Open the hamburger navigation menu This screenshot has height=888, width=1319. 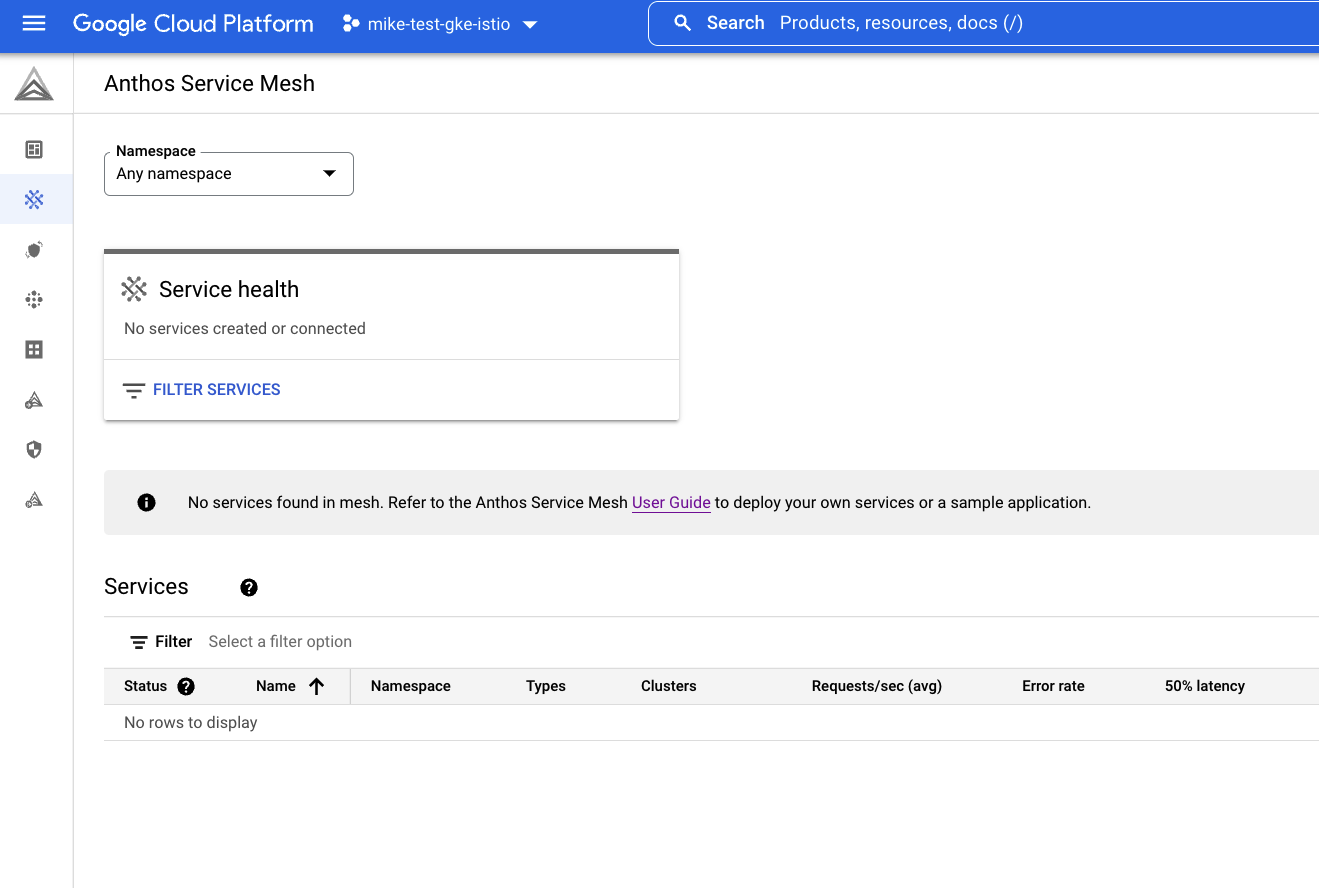(34, 23)
